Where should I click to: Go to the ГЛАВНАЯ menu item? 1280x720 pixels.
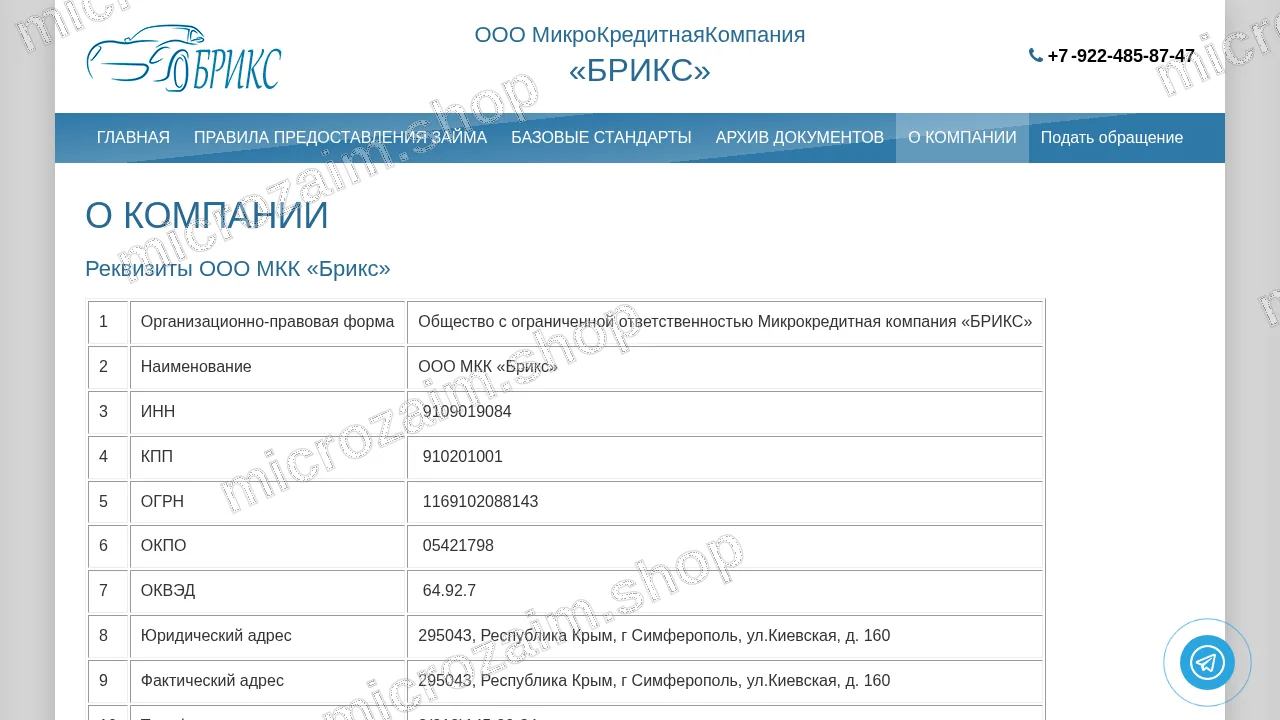133,138
